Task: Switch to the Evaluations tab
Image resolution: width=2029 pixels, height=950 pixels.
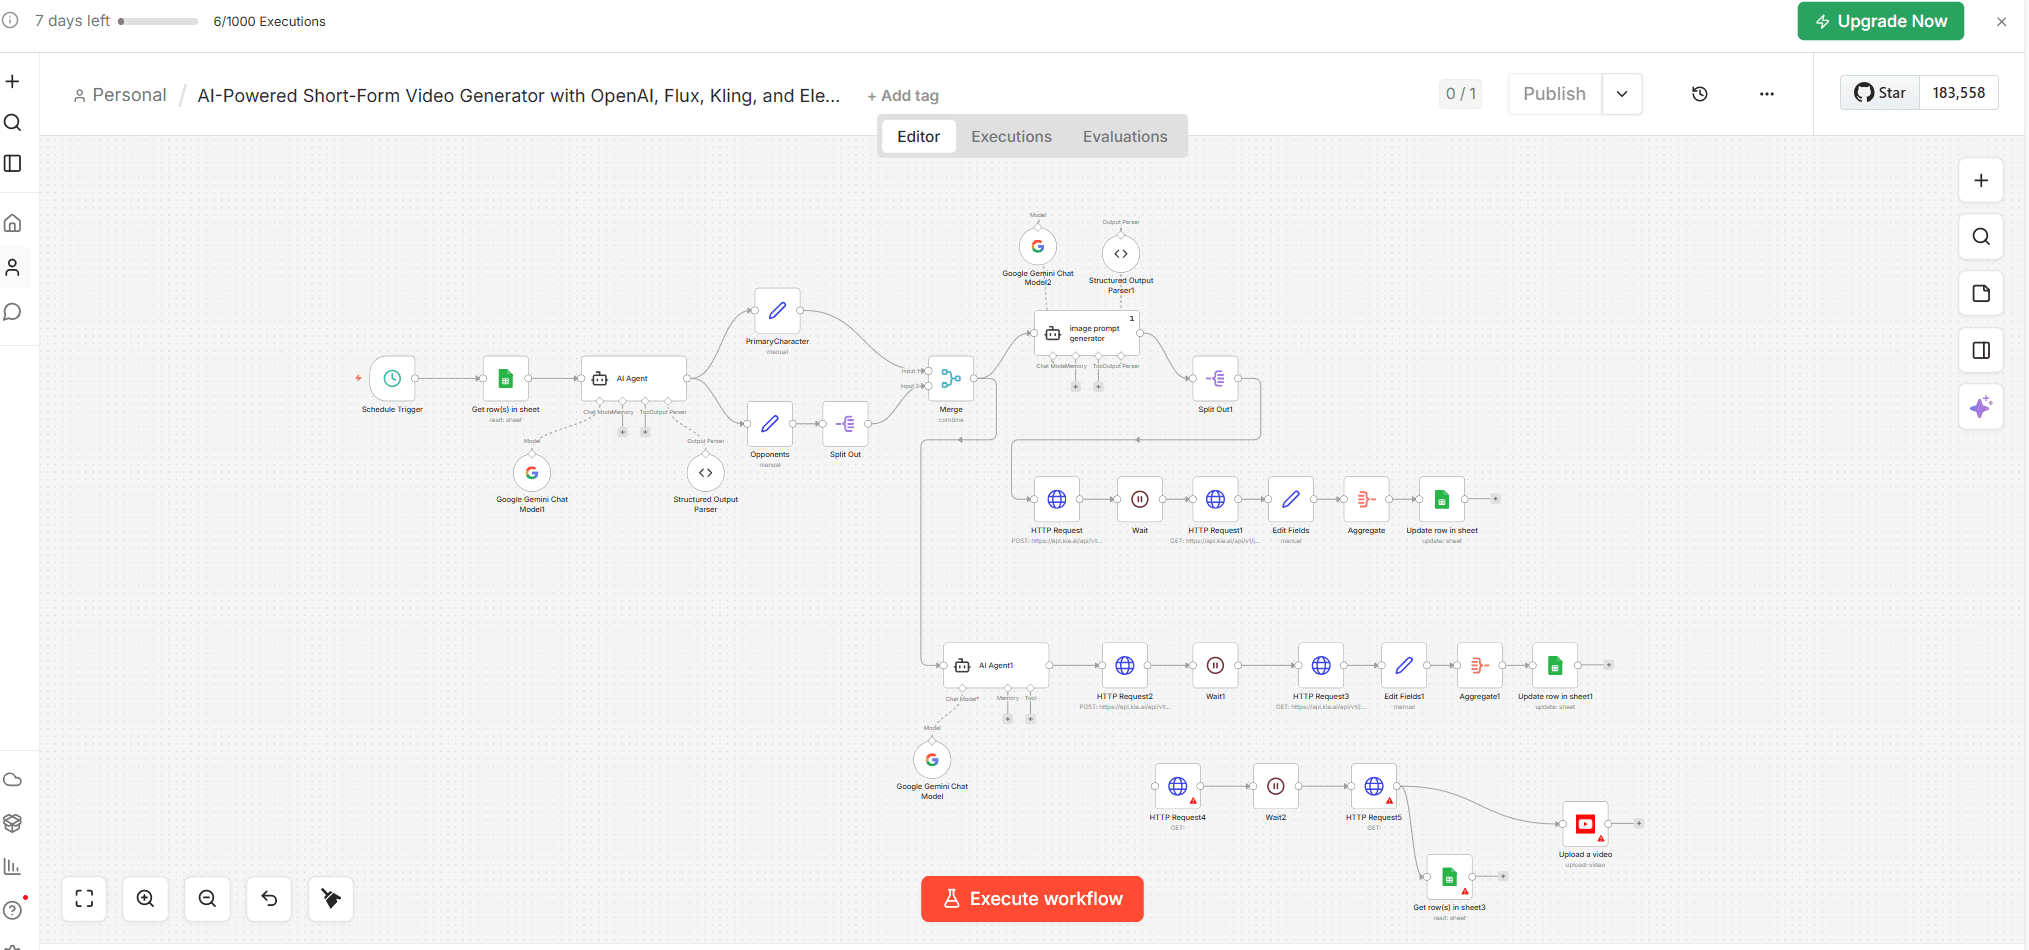Action: tap(1124, 137)
